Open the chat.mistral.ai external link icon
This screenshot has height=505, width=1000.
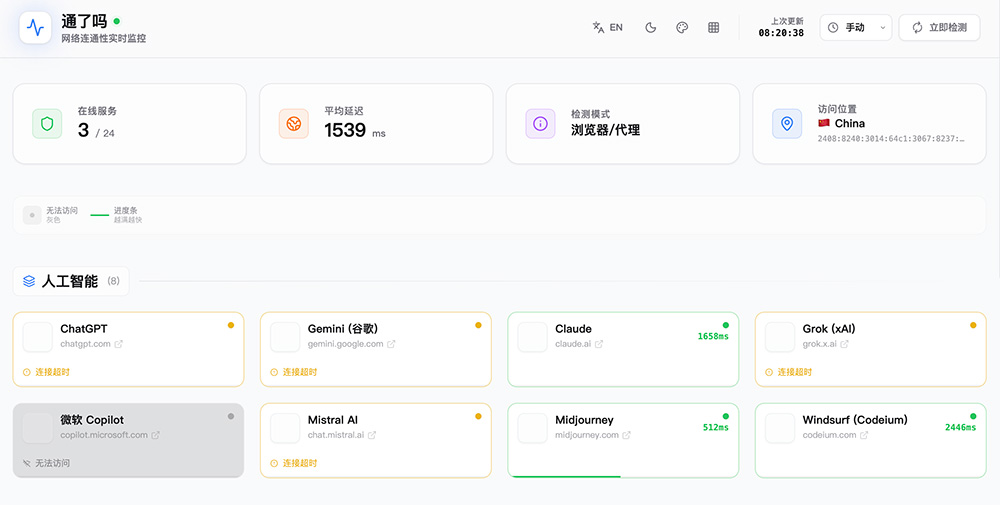point(372,435)
